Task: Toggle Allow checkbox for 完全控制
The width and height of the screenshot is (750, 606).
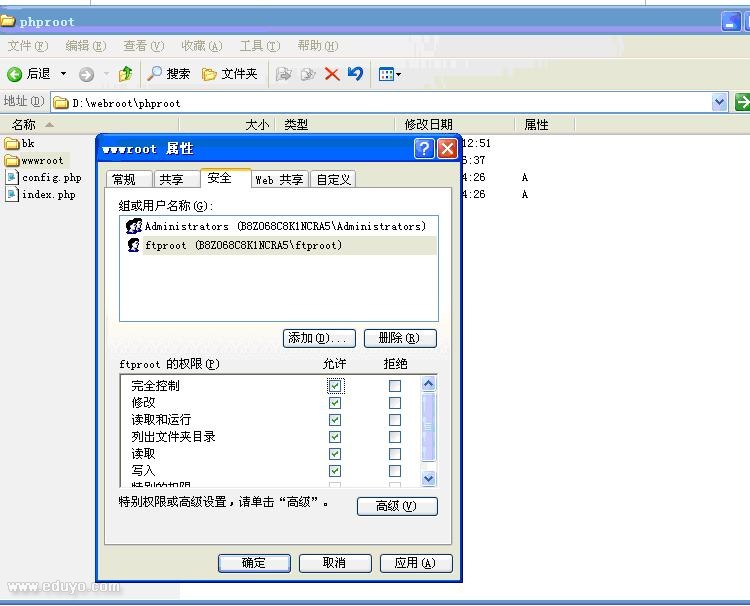Action: click(335, 386)
